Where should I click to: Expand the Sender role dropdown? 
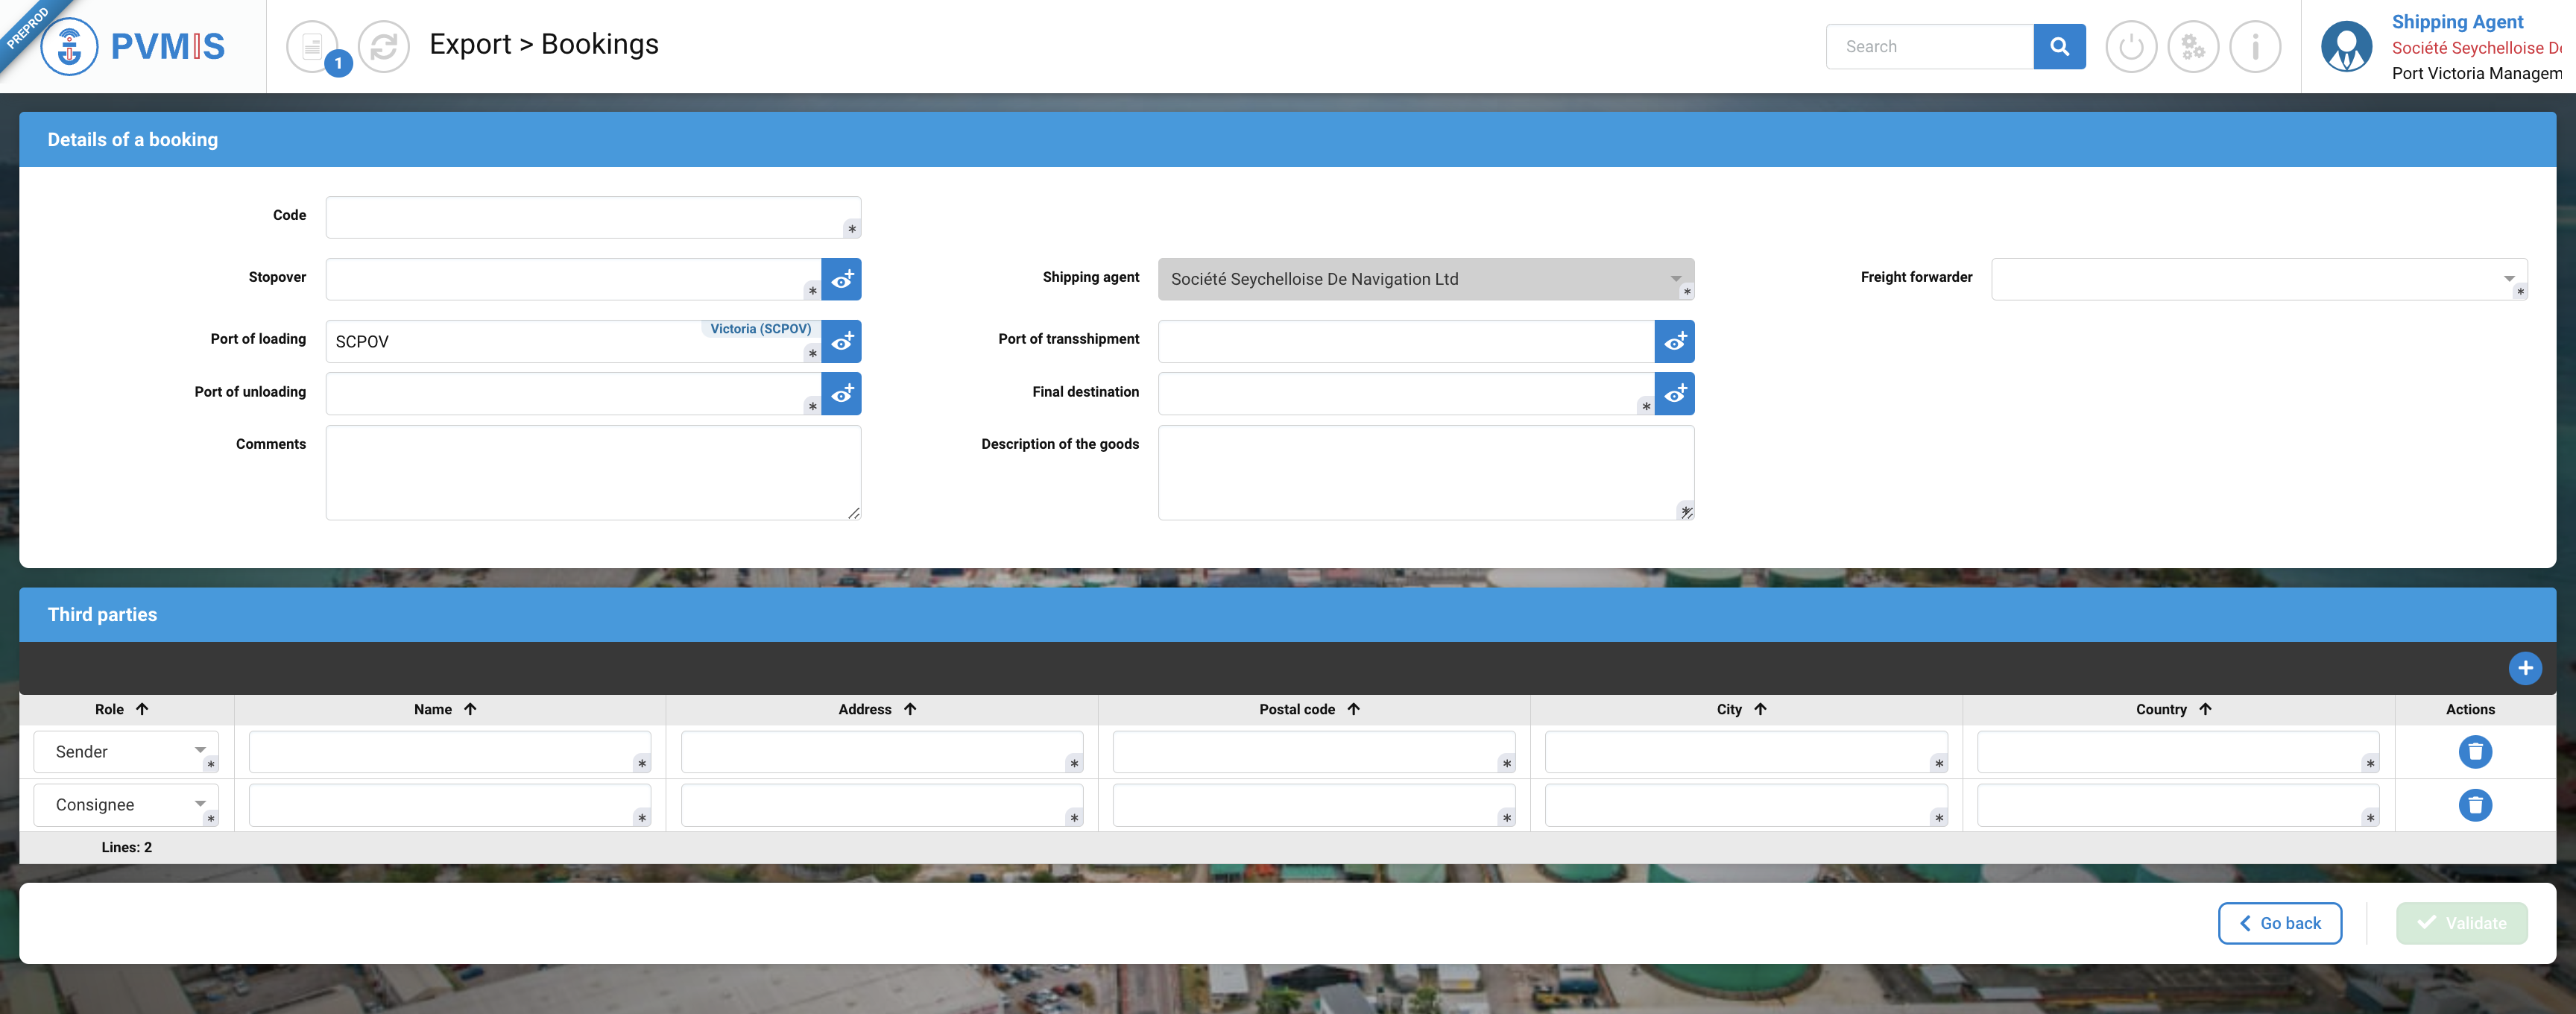(200, 750)
